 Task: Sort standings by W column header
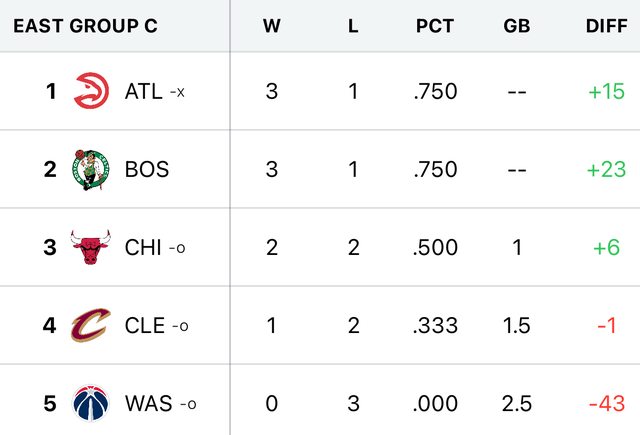click(x=271, y=26)
